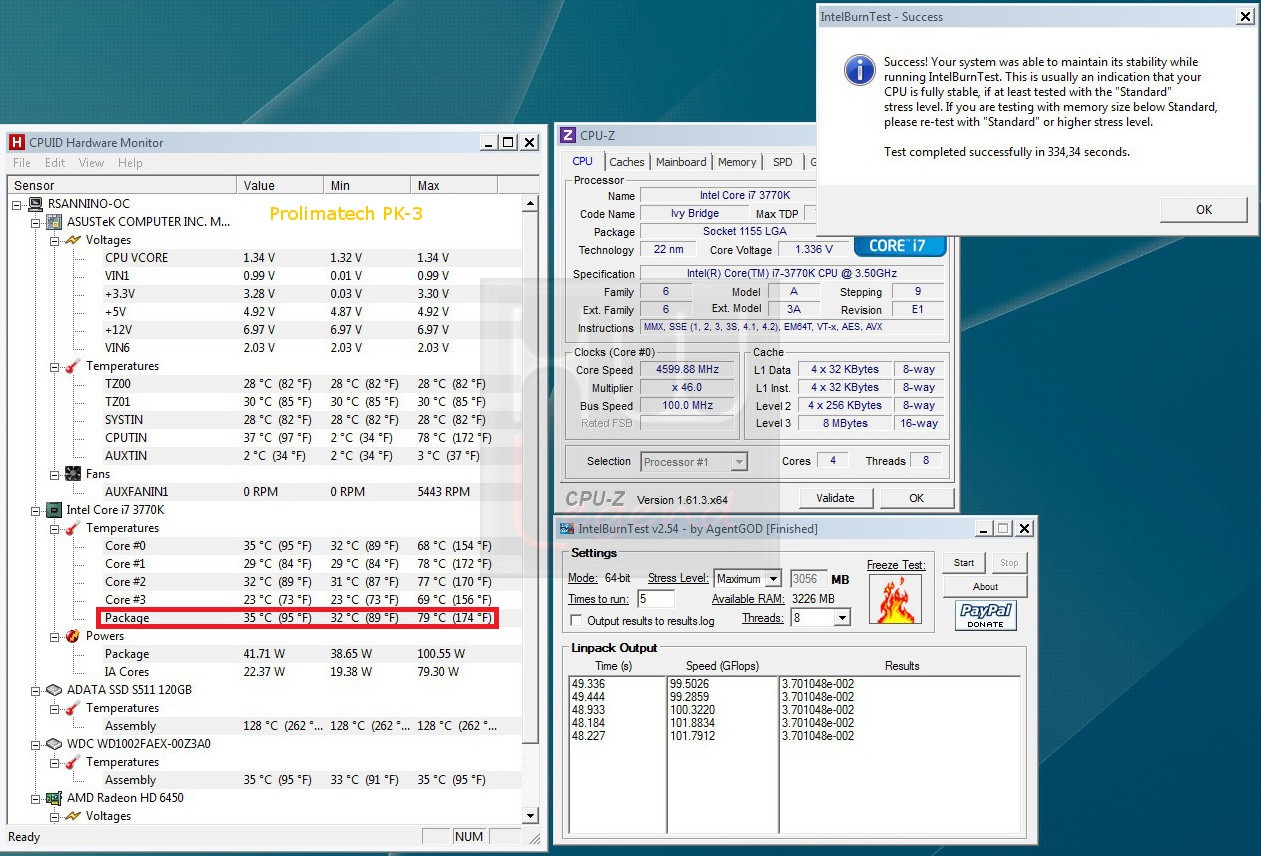
Task: Collapse the AMD Radeon HD 6450 node
Action: point(36,798)
